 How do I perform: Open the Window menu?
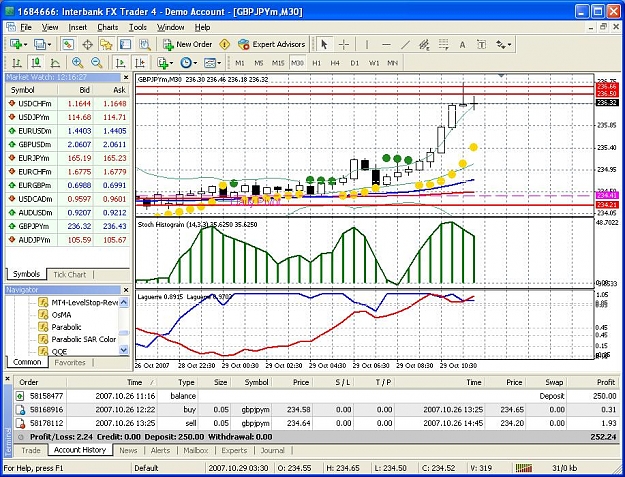(x=171, y=27)
